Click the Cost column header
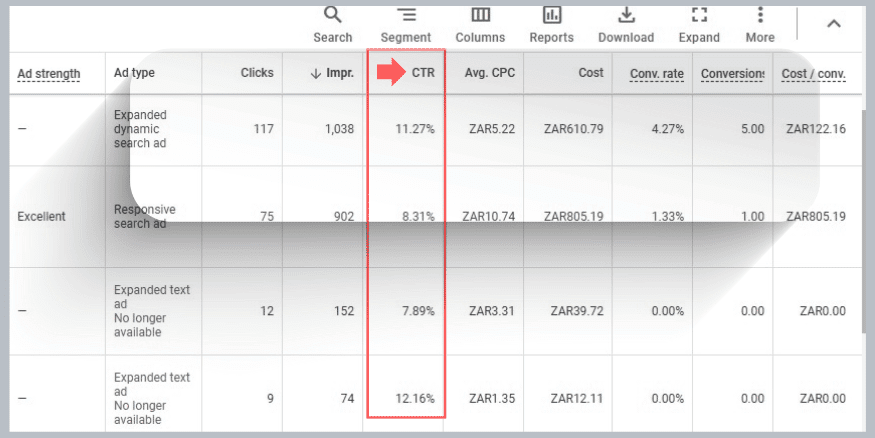 [590, 73]
